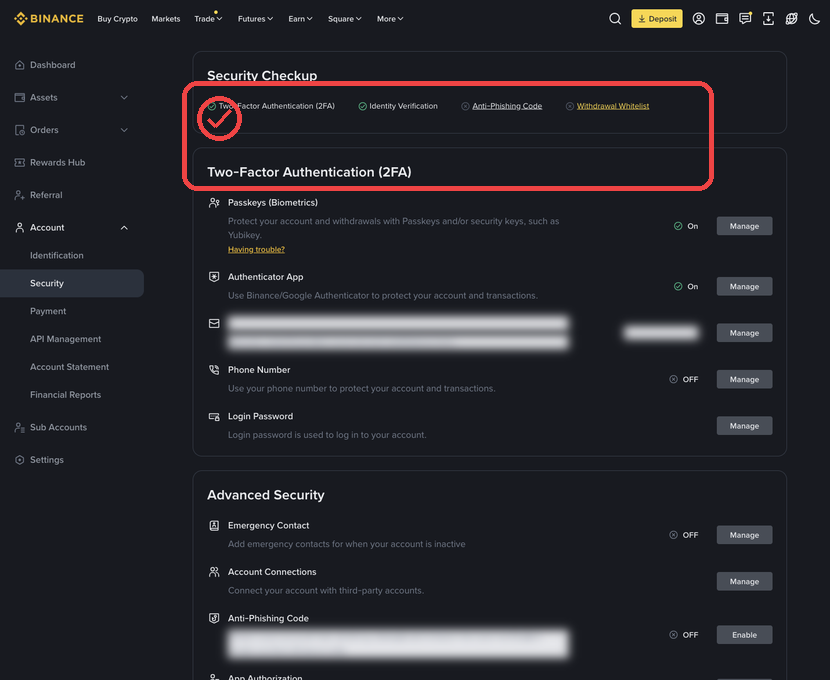Viewport: 830px width, 680px height.
Task: Click the Authenticator App shield icon
Action: tap(214, 277)
